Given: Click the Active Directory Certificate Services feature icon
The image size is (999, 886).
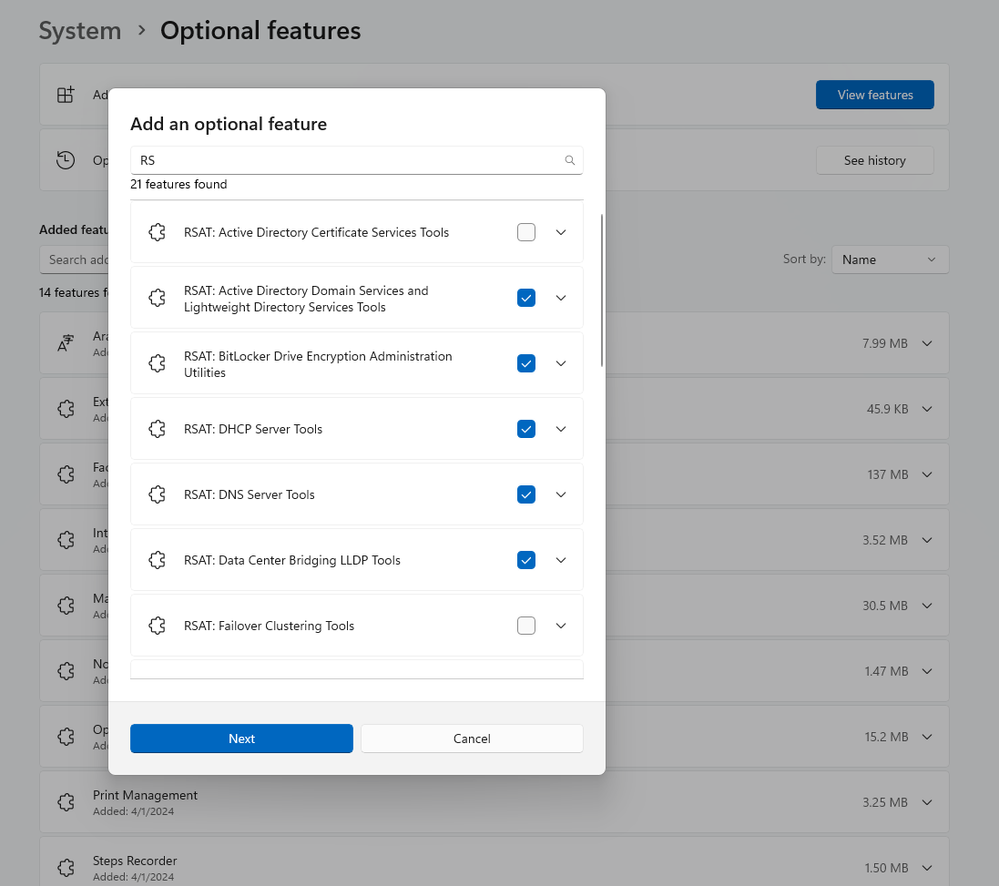Looking at the screenshot, I should coord(157,232).
